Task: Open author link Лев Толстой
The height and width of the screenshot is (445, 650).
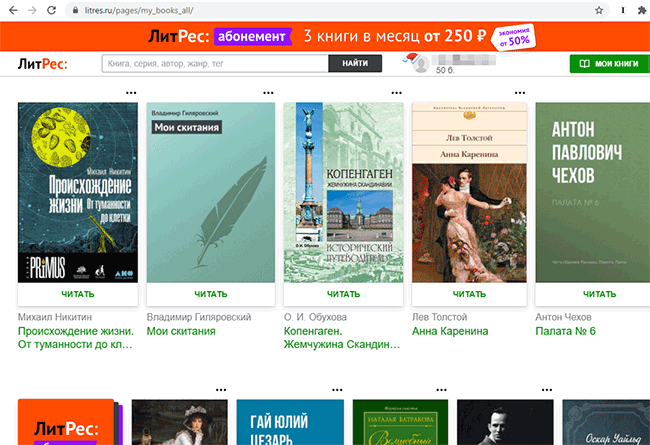Action: pyautogui.click(x=439, y=317)
